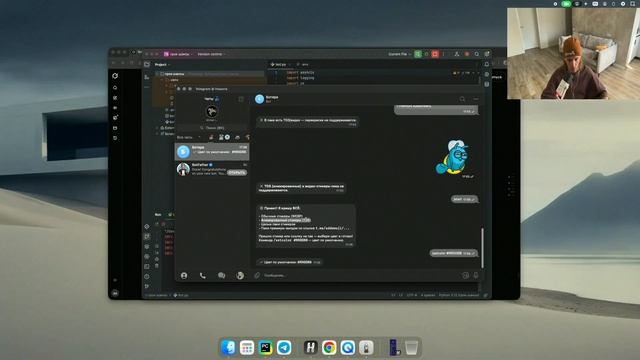Click the '/setcolor' sent message bubble
Viewport: 640px width, 360px height.
coord(453,253)
